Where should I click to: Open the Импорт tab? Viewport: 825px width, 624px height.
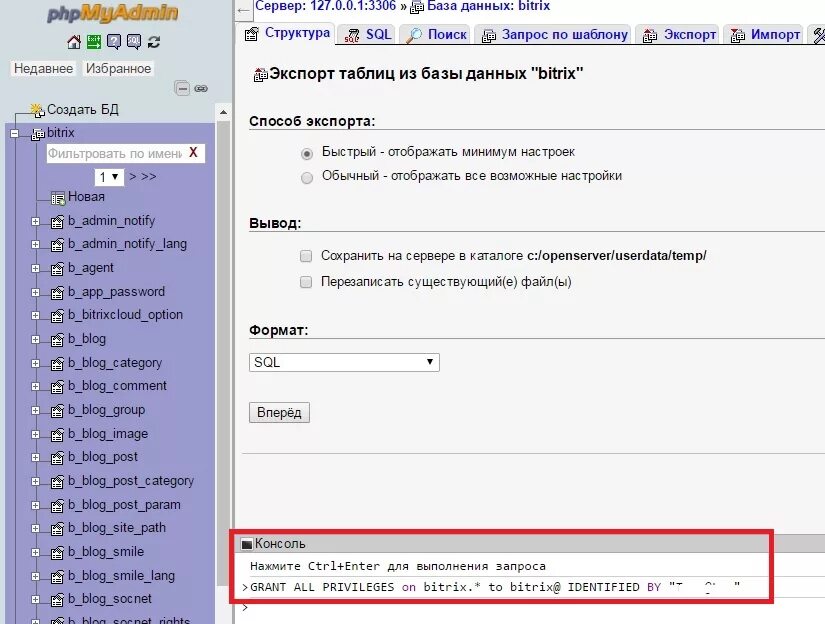click(764, 35)
